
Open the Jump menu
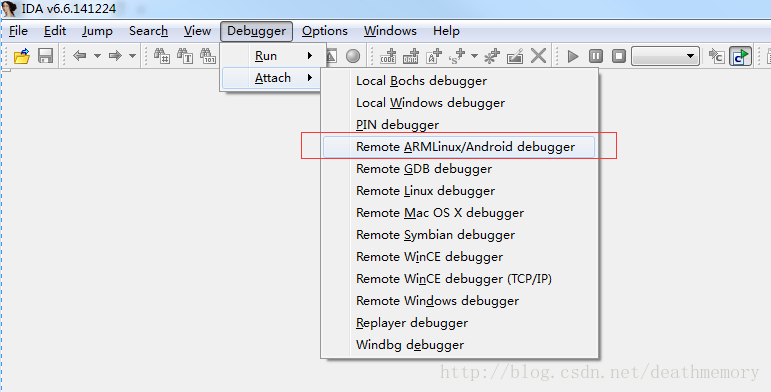point(97,31)
